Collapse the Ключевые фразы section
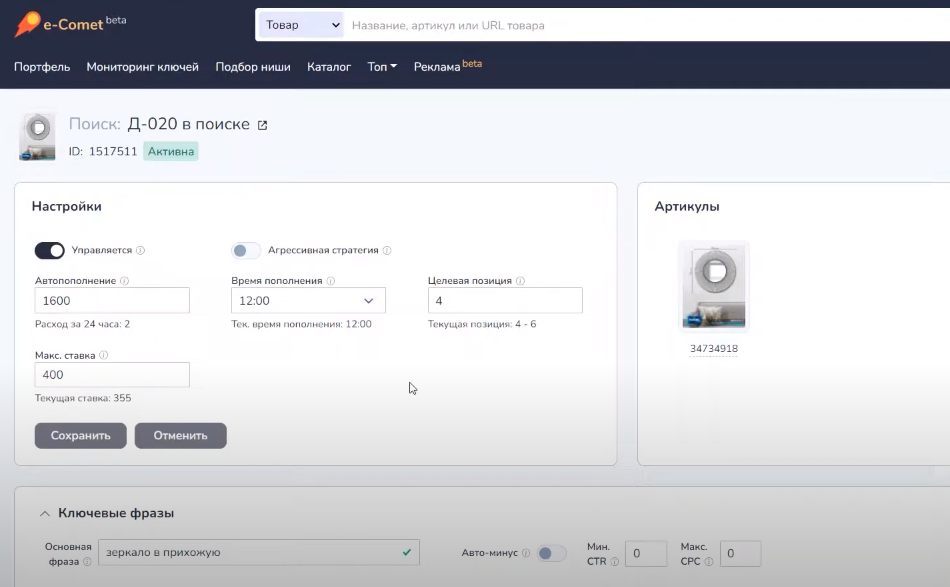950x587 pixels. (x=44, y=513)
